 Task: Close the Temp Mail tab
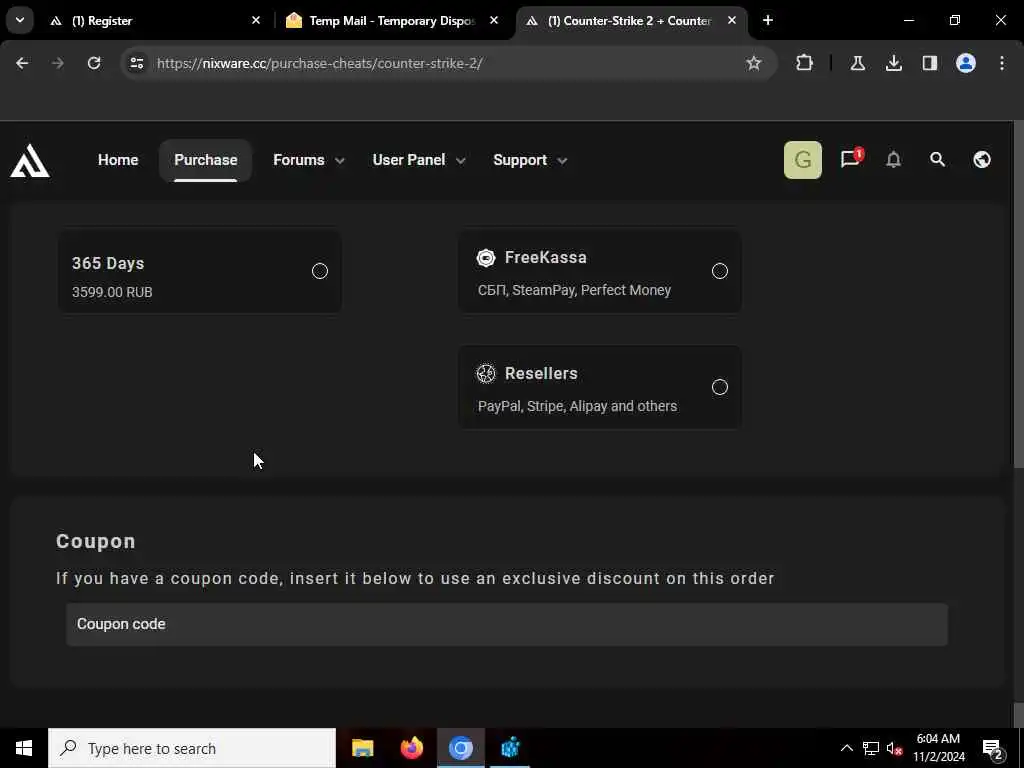pyautogui.click(x=494, y=21)
